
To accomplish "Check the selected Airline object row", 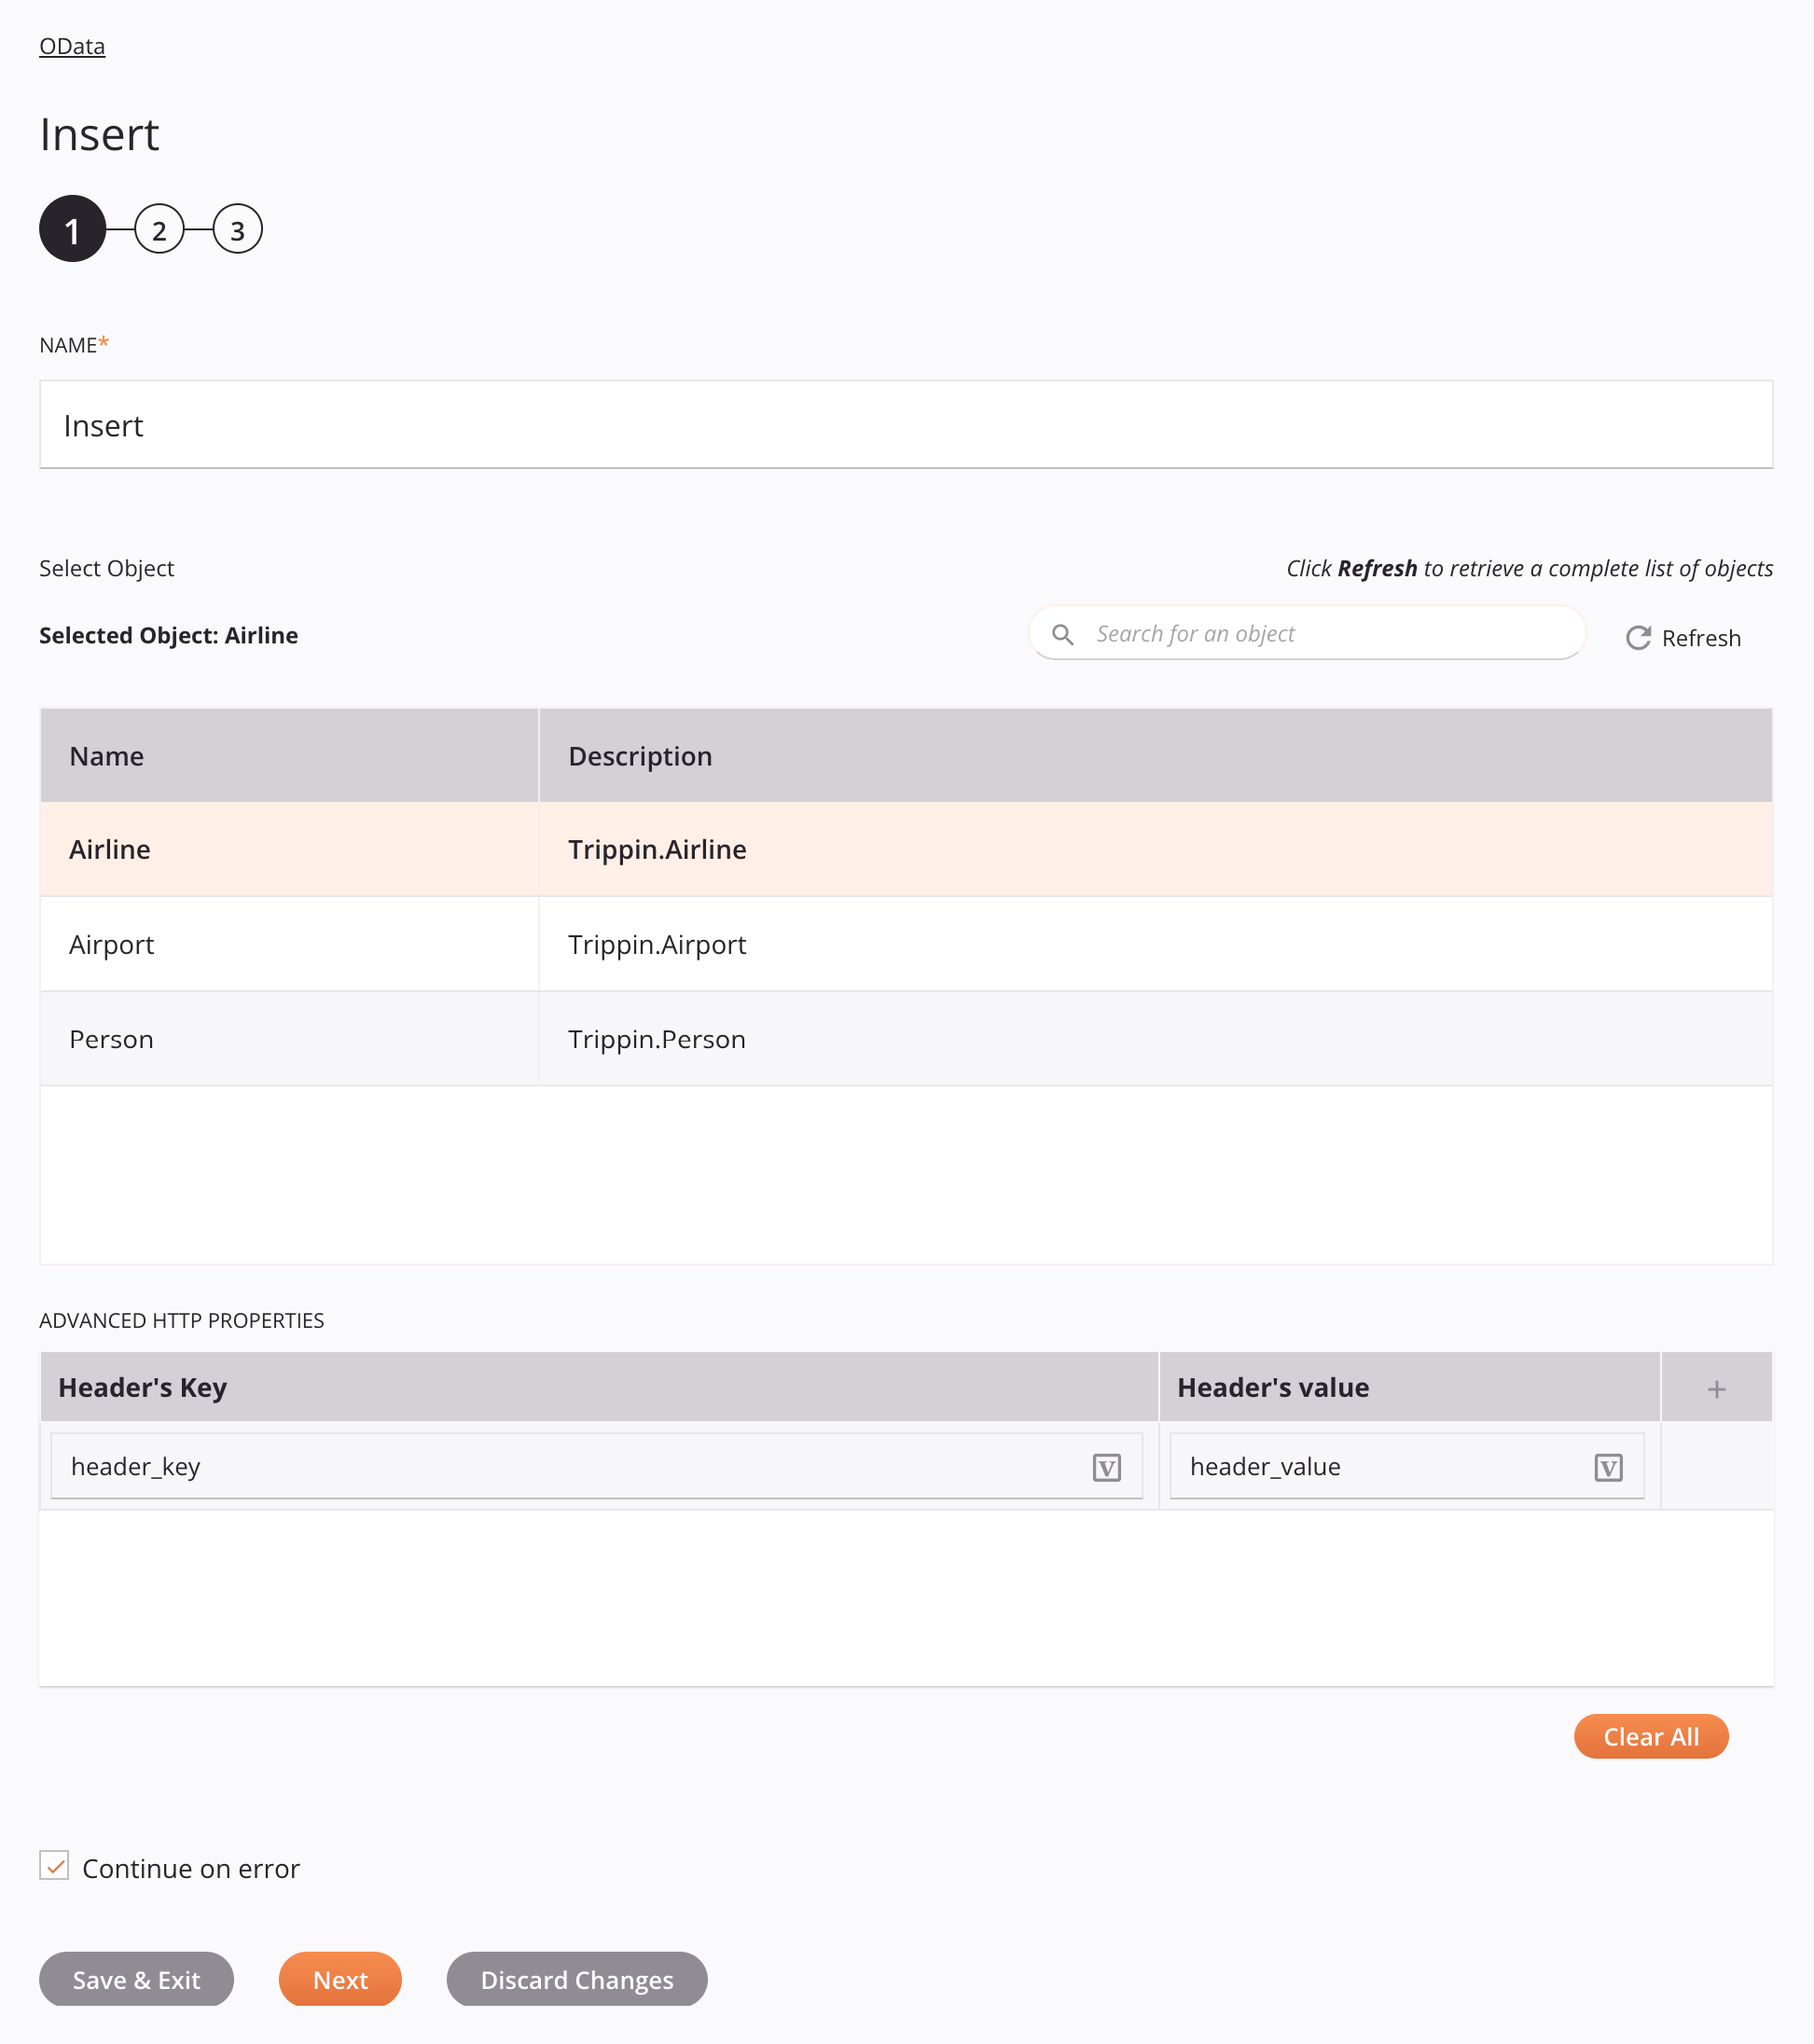I will click(906, 849).
